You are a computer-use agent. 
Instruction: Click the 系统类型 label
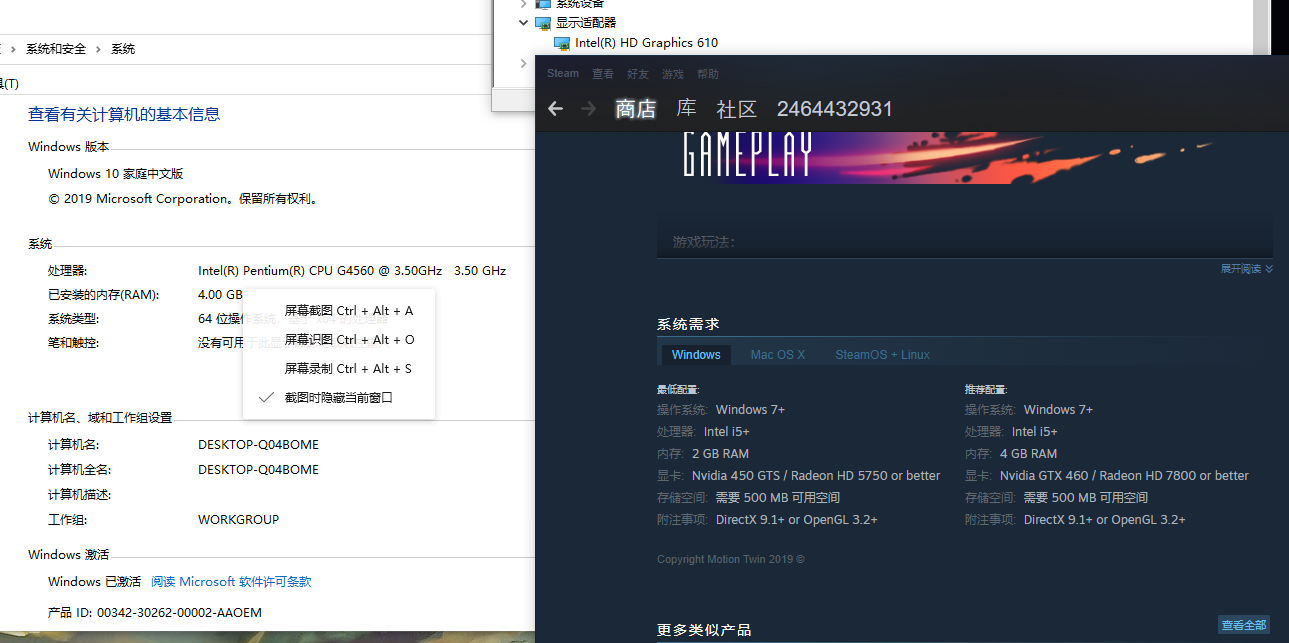point(74,319)
